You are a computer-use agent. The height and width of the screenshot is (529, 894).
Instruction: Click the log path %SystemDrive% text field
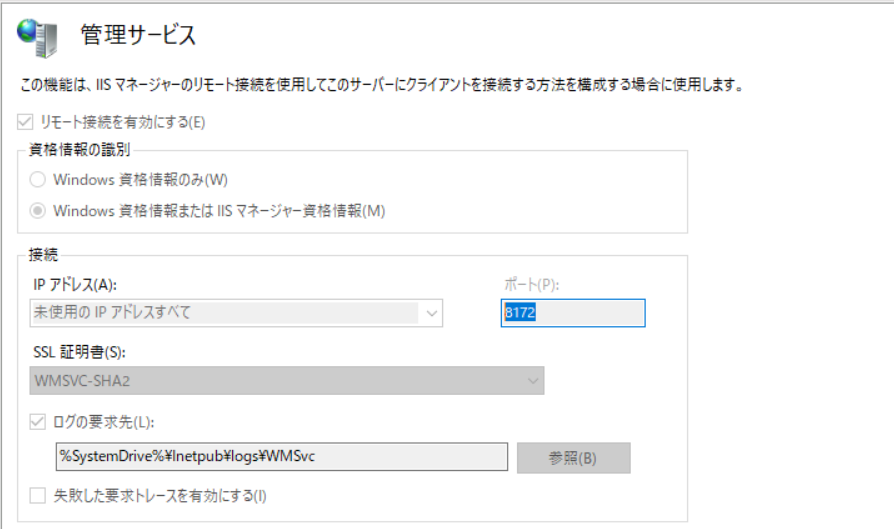pos(282,457)
